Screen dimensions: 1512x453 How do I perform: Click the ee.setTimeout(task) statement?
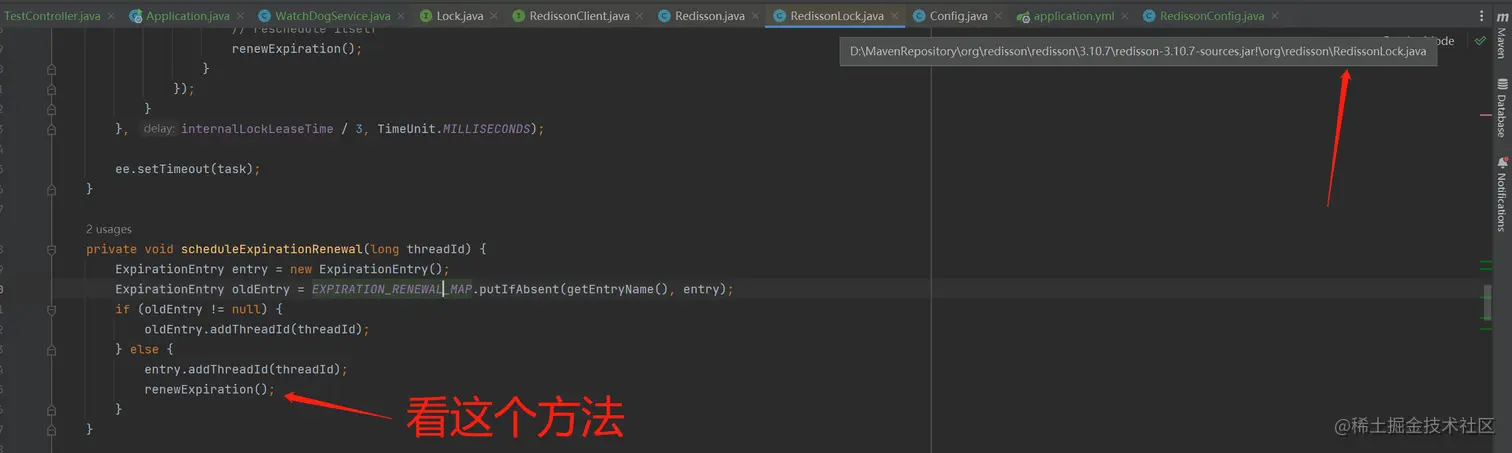click(x=188, y=169)
